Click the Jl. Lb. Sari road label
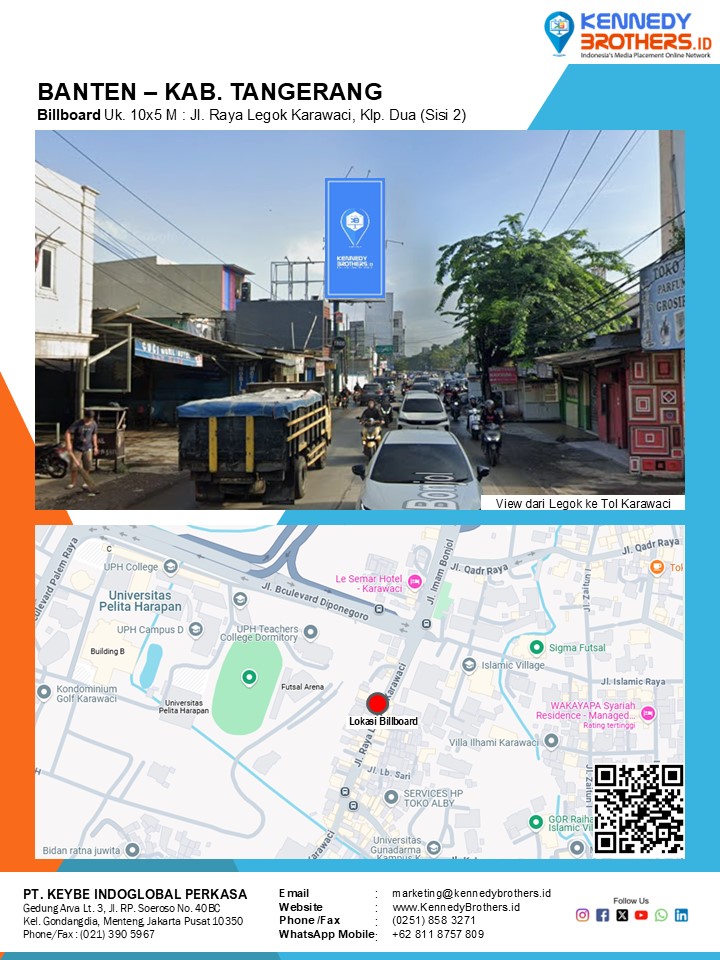 (x=389, y=772)
